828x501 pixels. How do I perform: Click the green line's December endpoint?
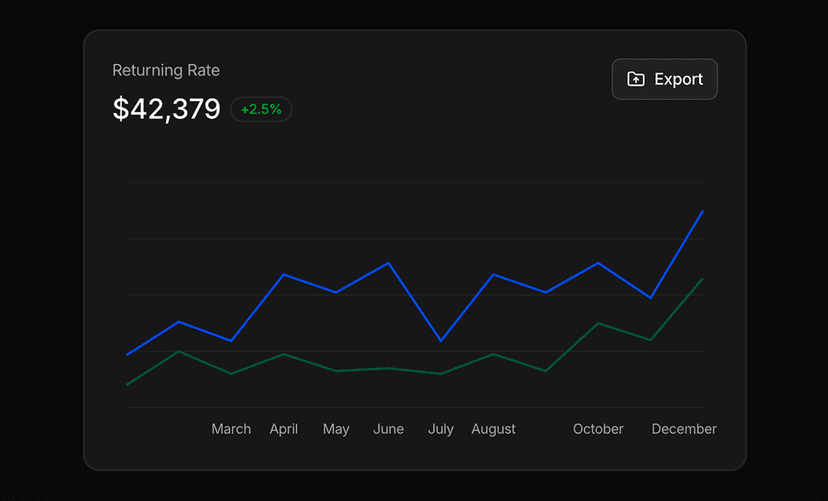pos(703,279)
